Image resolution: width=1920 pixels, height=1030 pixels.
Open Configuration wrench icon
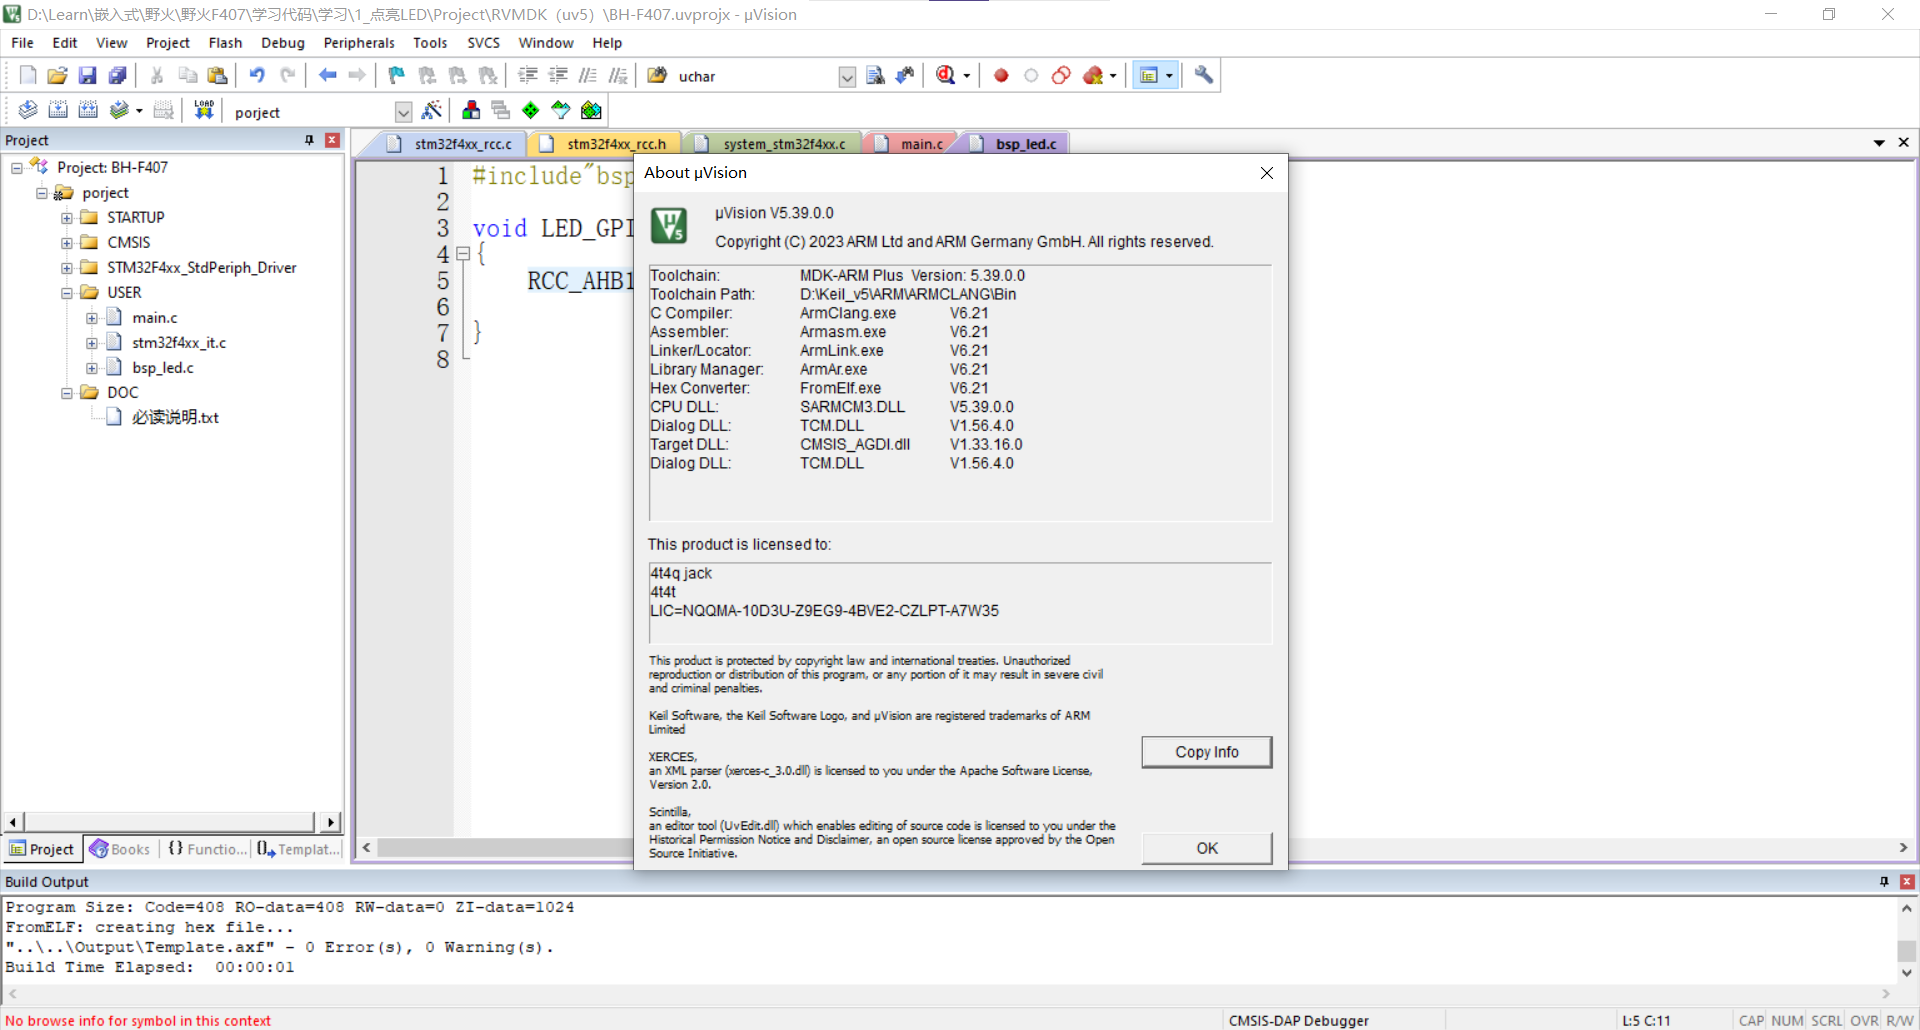click(x=1204, y=75)
